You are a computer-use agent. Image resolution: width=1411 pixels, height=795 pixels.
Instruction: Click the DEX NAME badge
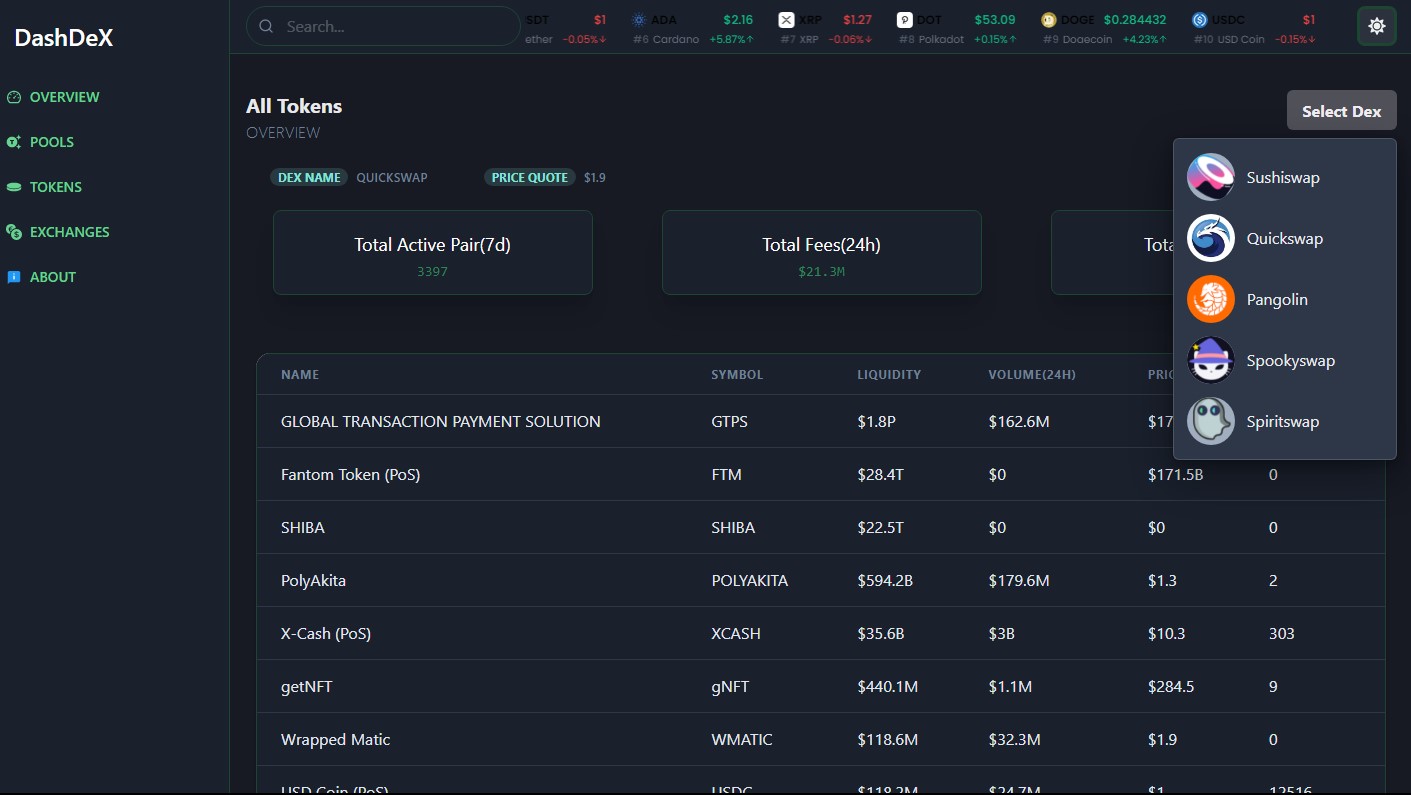point(309,177)
